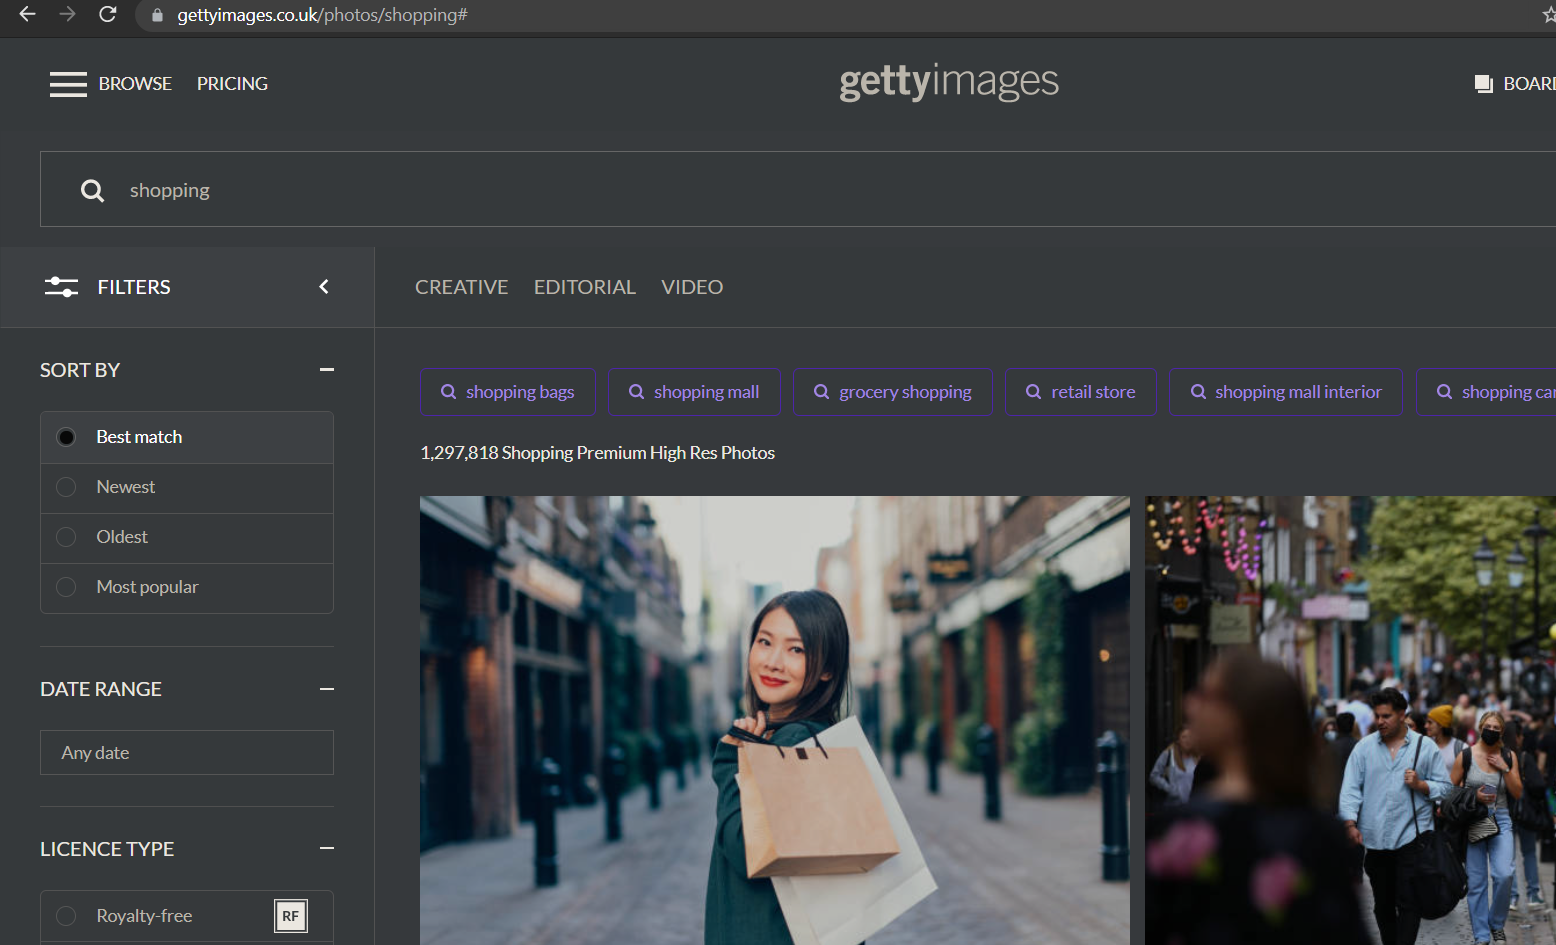Open the woman with shopping bags photo
This screenshot has height=945, width=1556.
775,720
